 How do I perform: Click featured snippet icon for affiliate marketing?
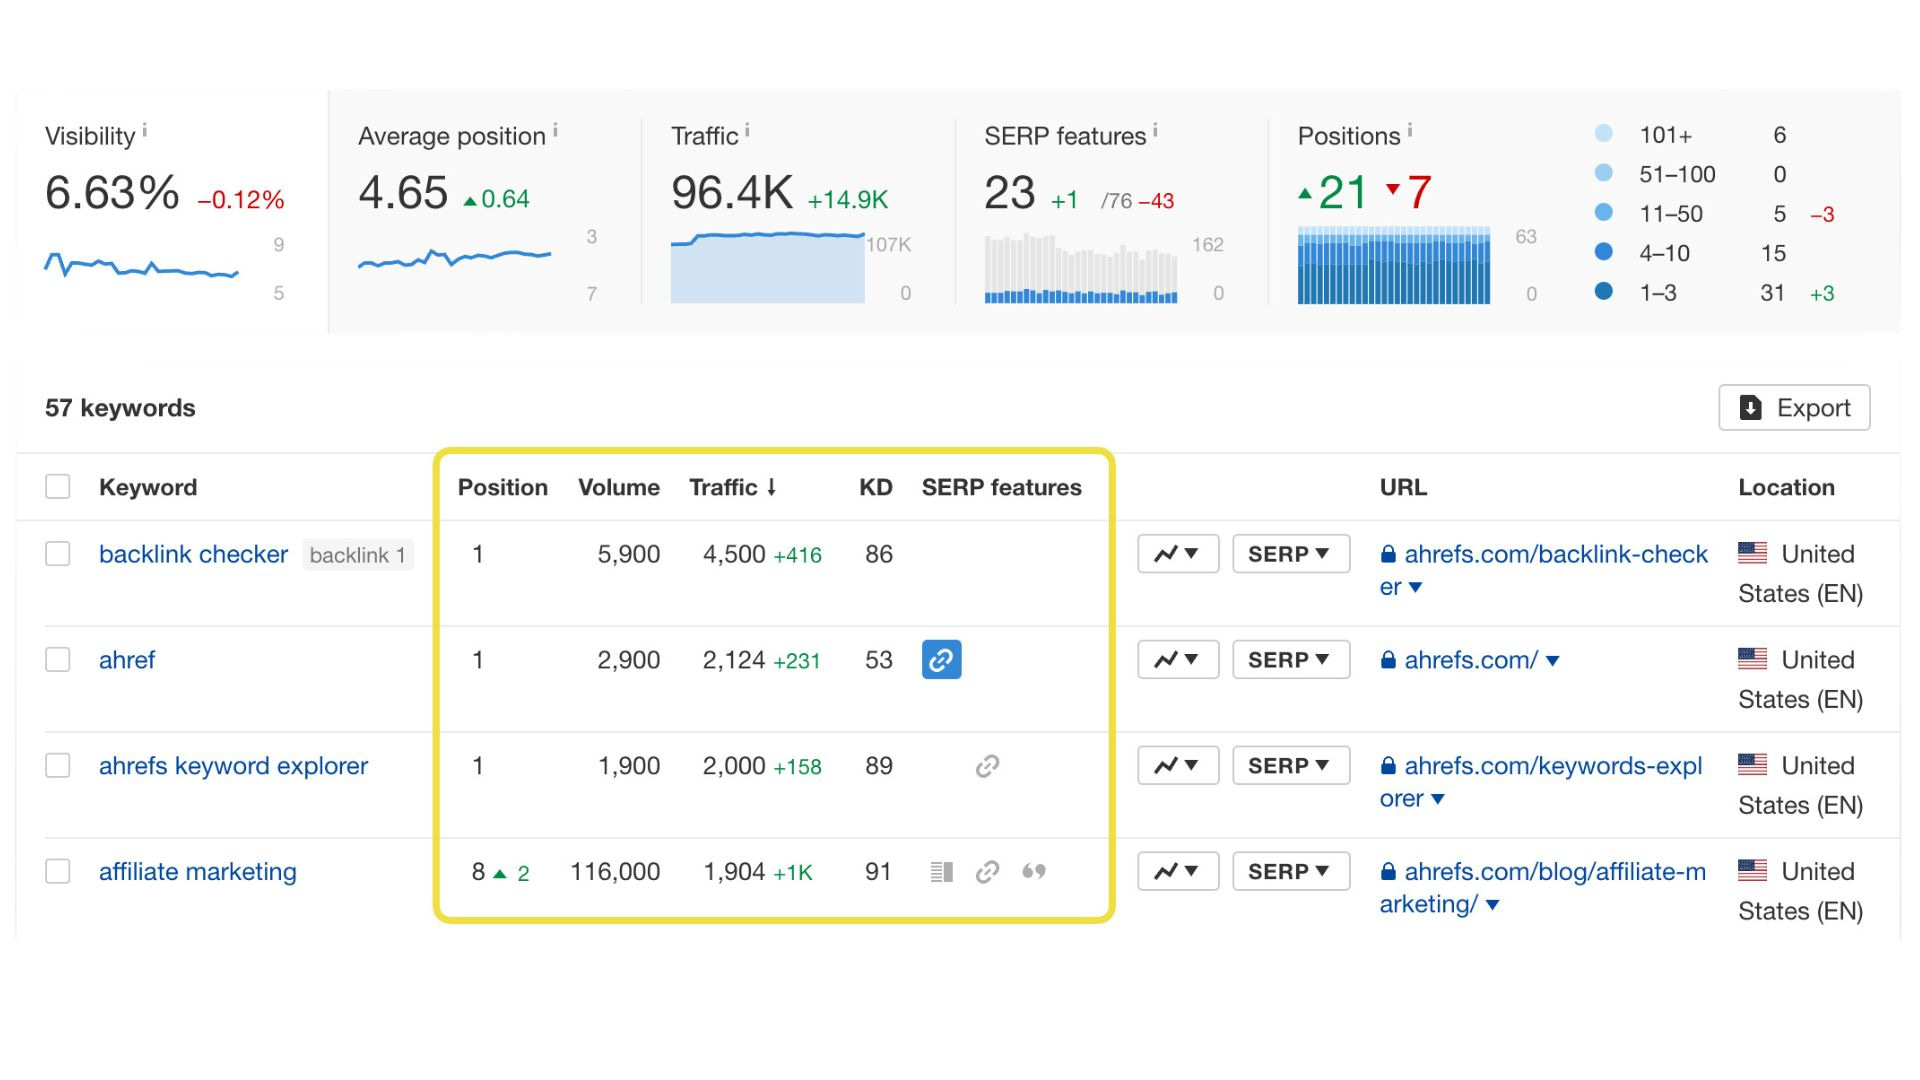click(941, 872)
